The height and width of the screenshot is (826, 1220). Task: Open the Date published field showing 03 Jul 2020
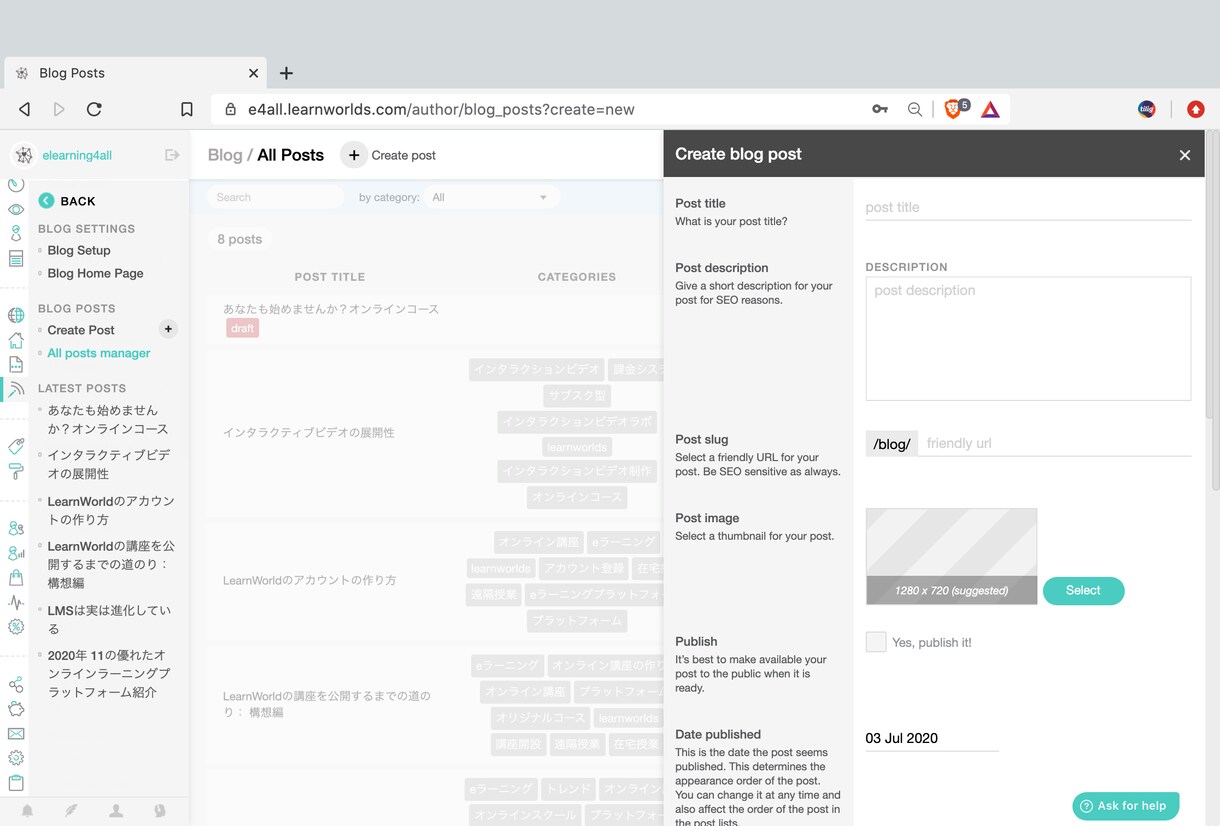tap(932, 738)
